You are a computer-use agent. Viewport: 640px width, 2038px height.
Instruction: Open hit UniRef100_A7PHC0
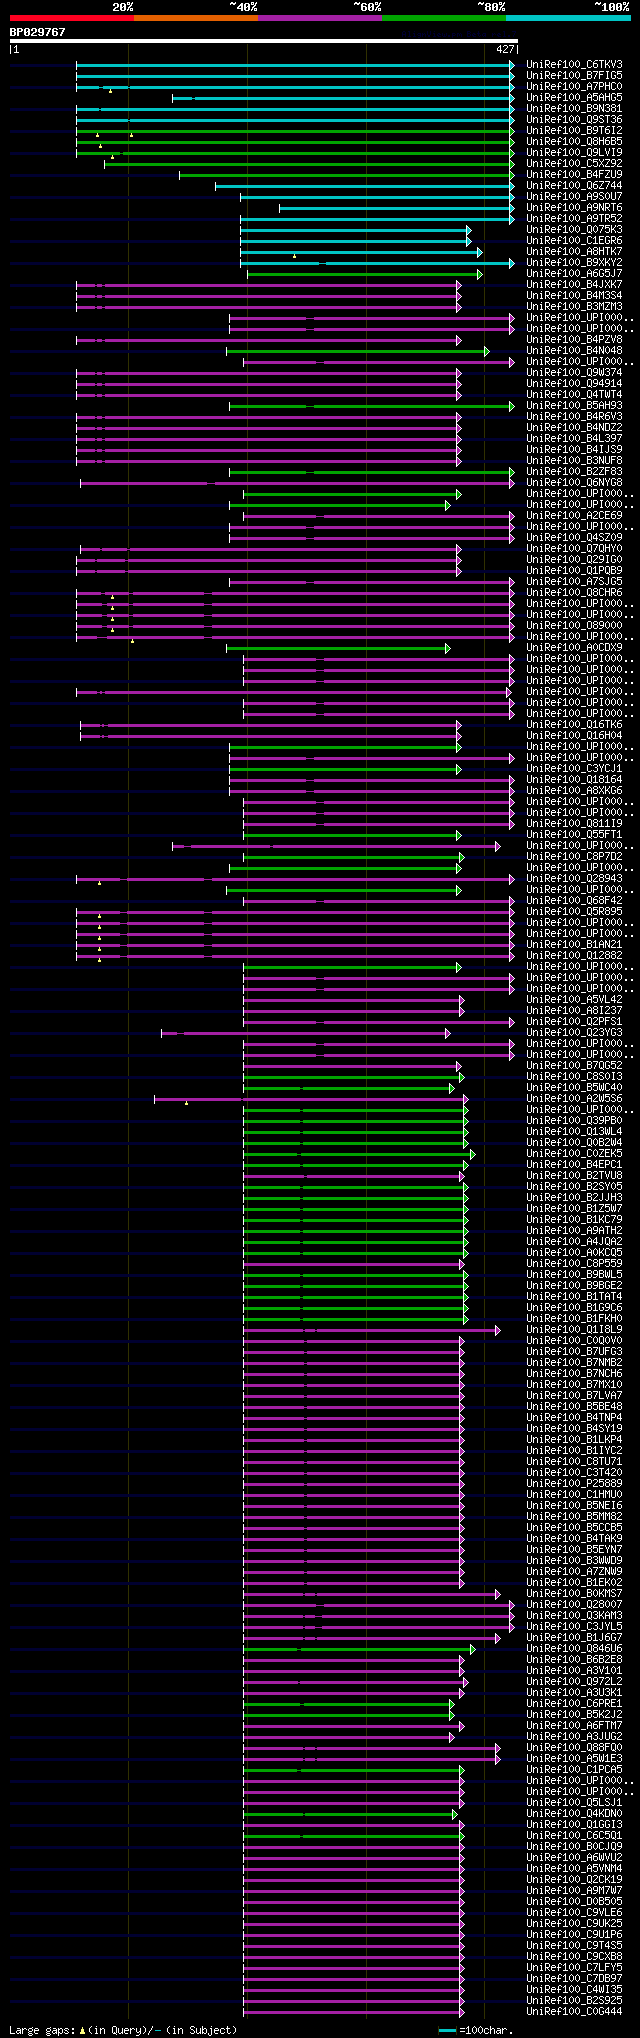[574, 87]
